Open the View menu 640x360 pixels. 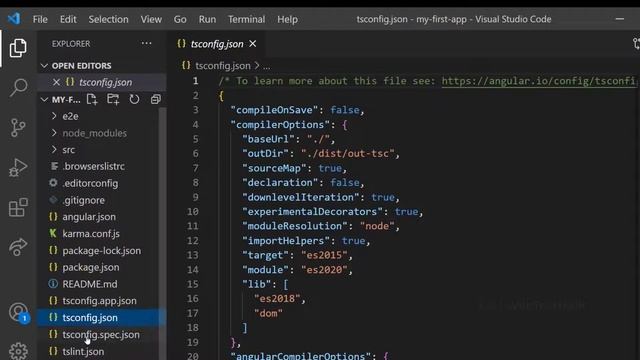click(x=151, y=19)
